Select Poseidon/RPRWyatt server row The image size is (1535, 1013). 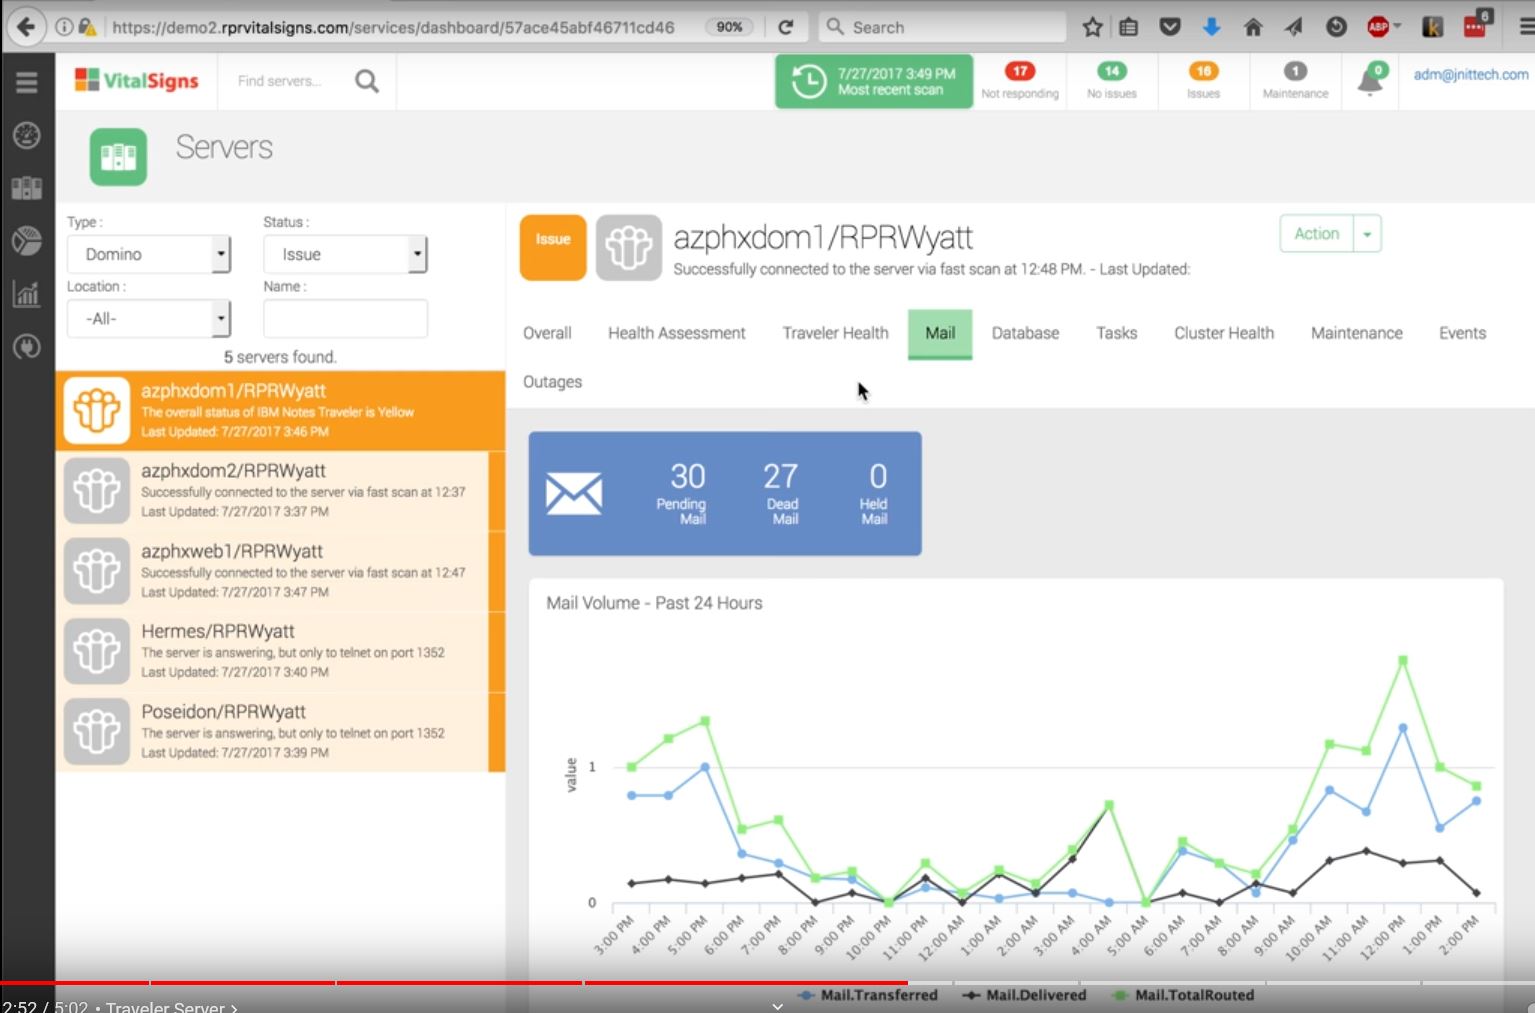tap(280, 731)
